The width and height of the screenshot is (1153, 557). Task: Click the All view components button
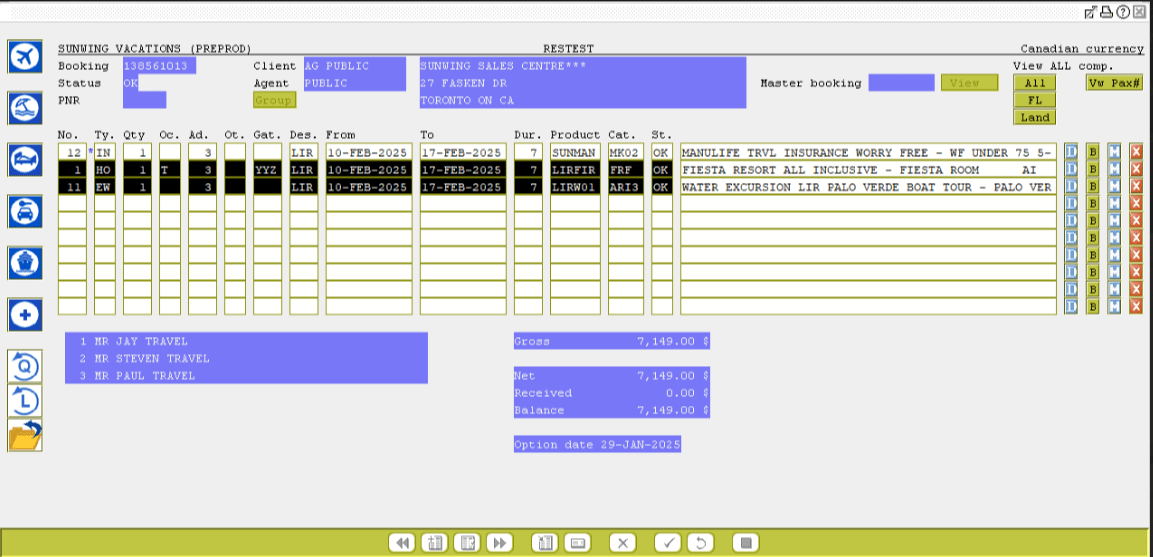1034,82
